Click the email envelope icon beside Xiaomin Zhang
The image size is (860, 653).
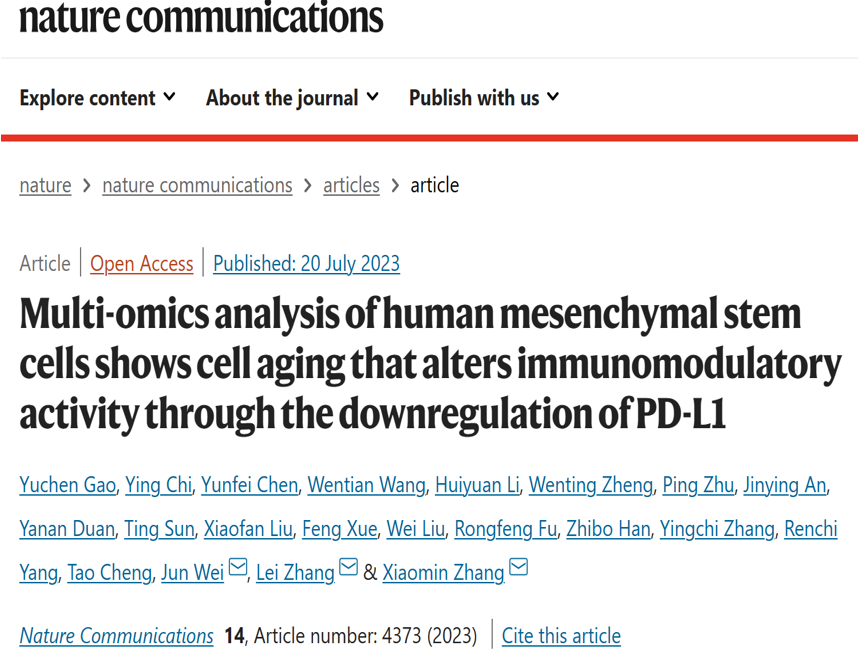pyautogui.click(x=518, y=566)
